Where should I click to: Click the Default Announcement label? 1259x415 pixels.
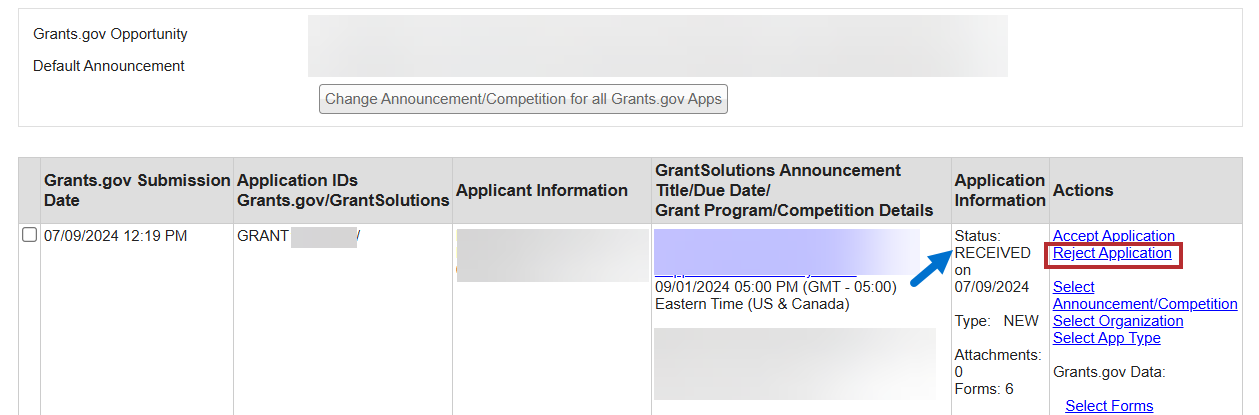[109, 66]
